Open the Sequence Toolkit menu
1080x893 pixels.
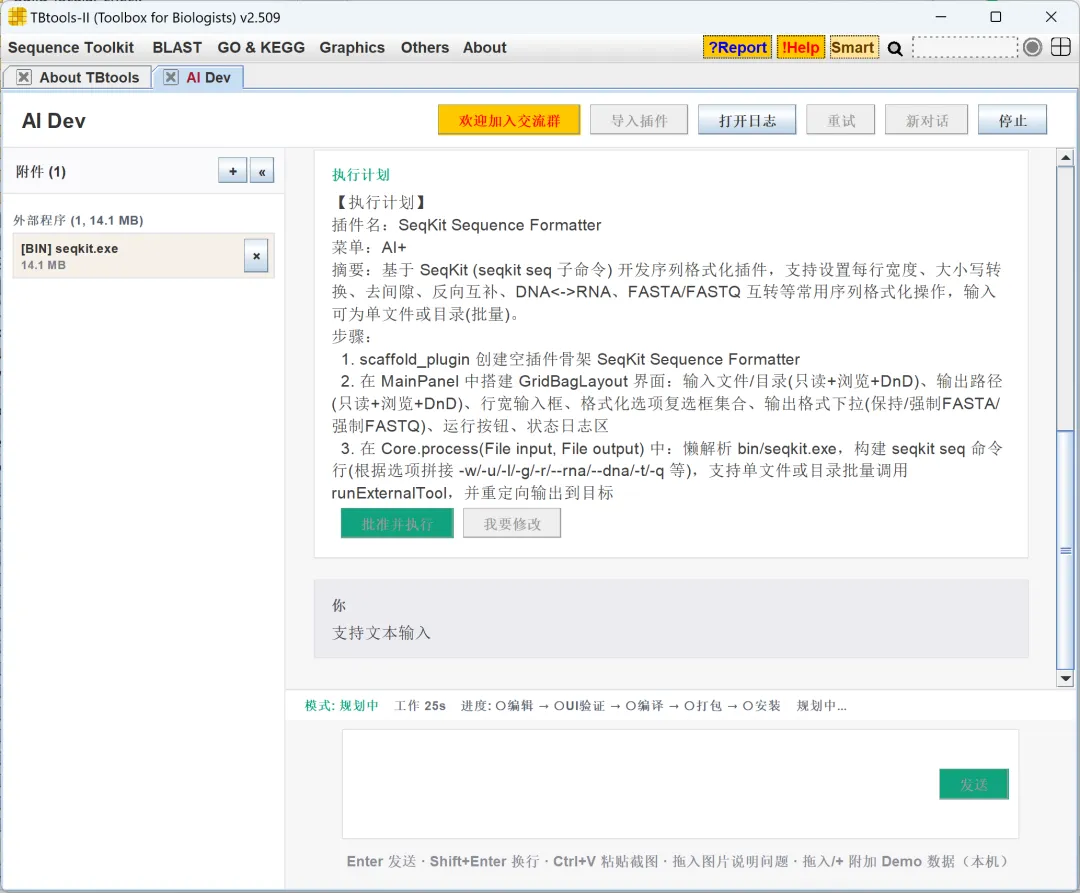71,48
